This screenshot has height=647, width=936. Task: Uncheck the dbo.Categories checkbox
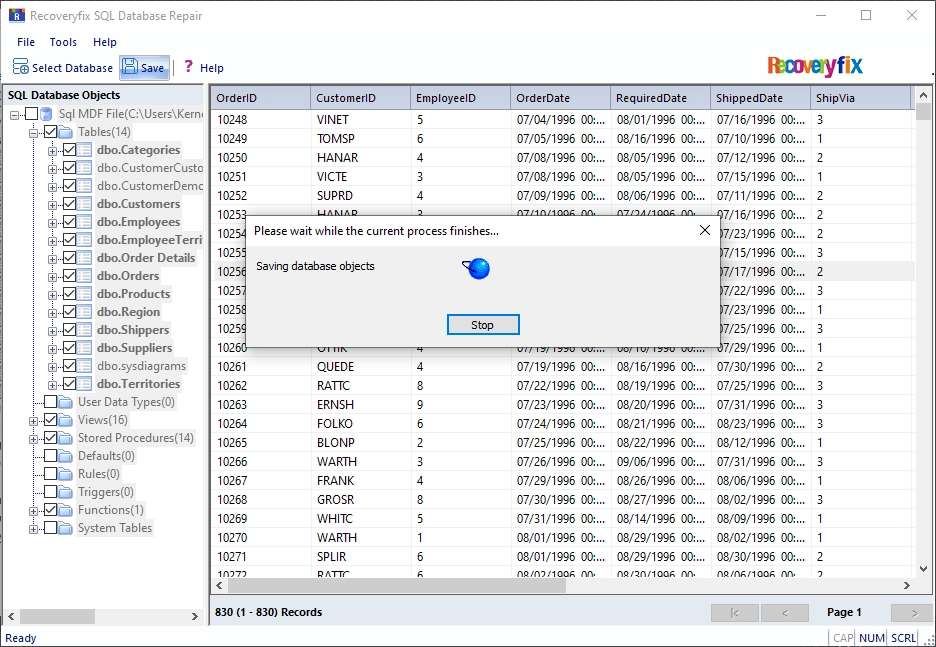69,150
